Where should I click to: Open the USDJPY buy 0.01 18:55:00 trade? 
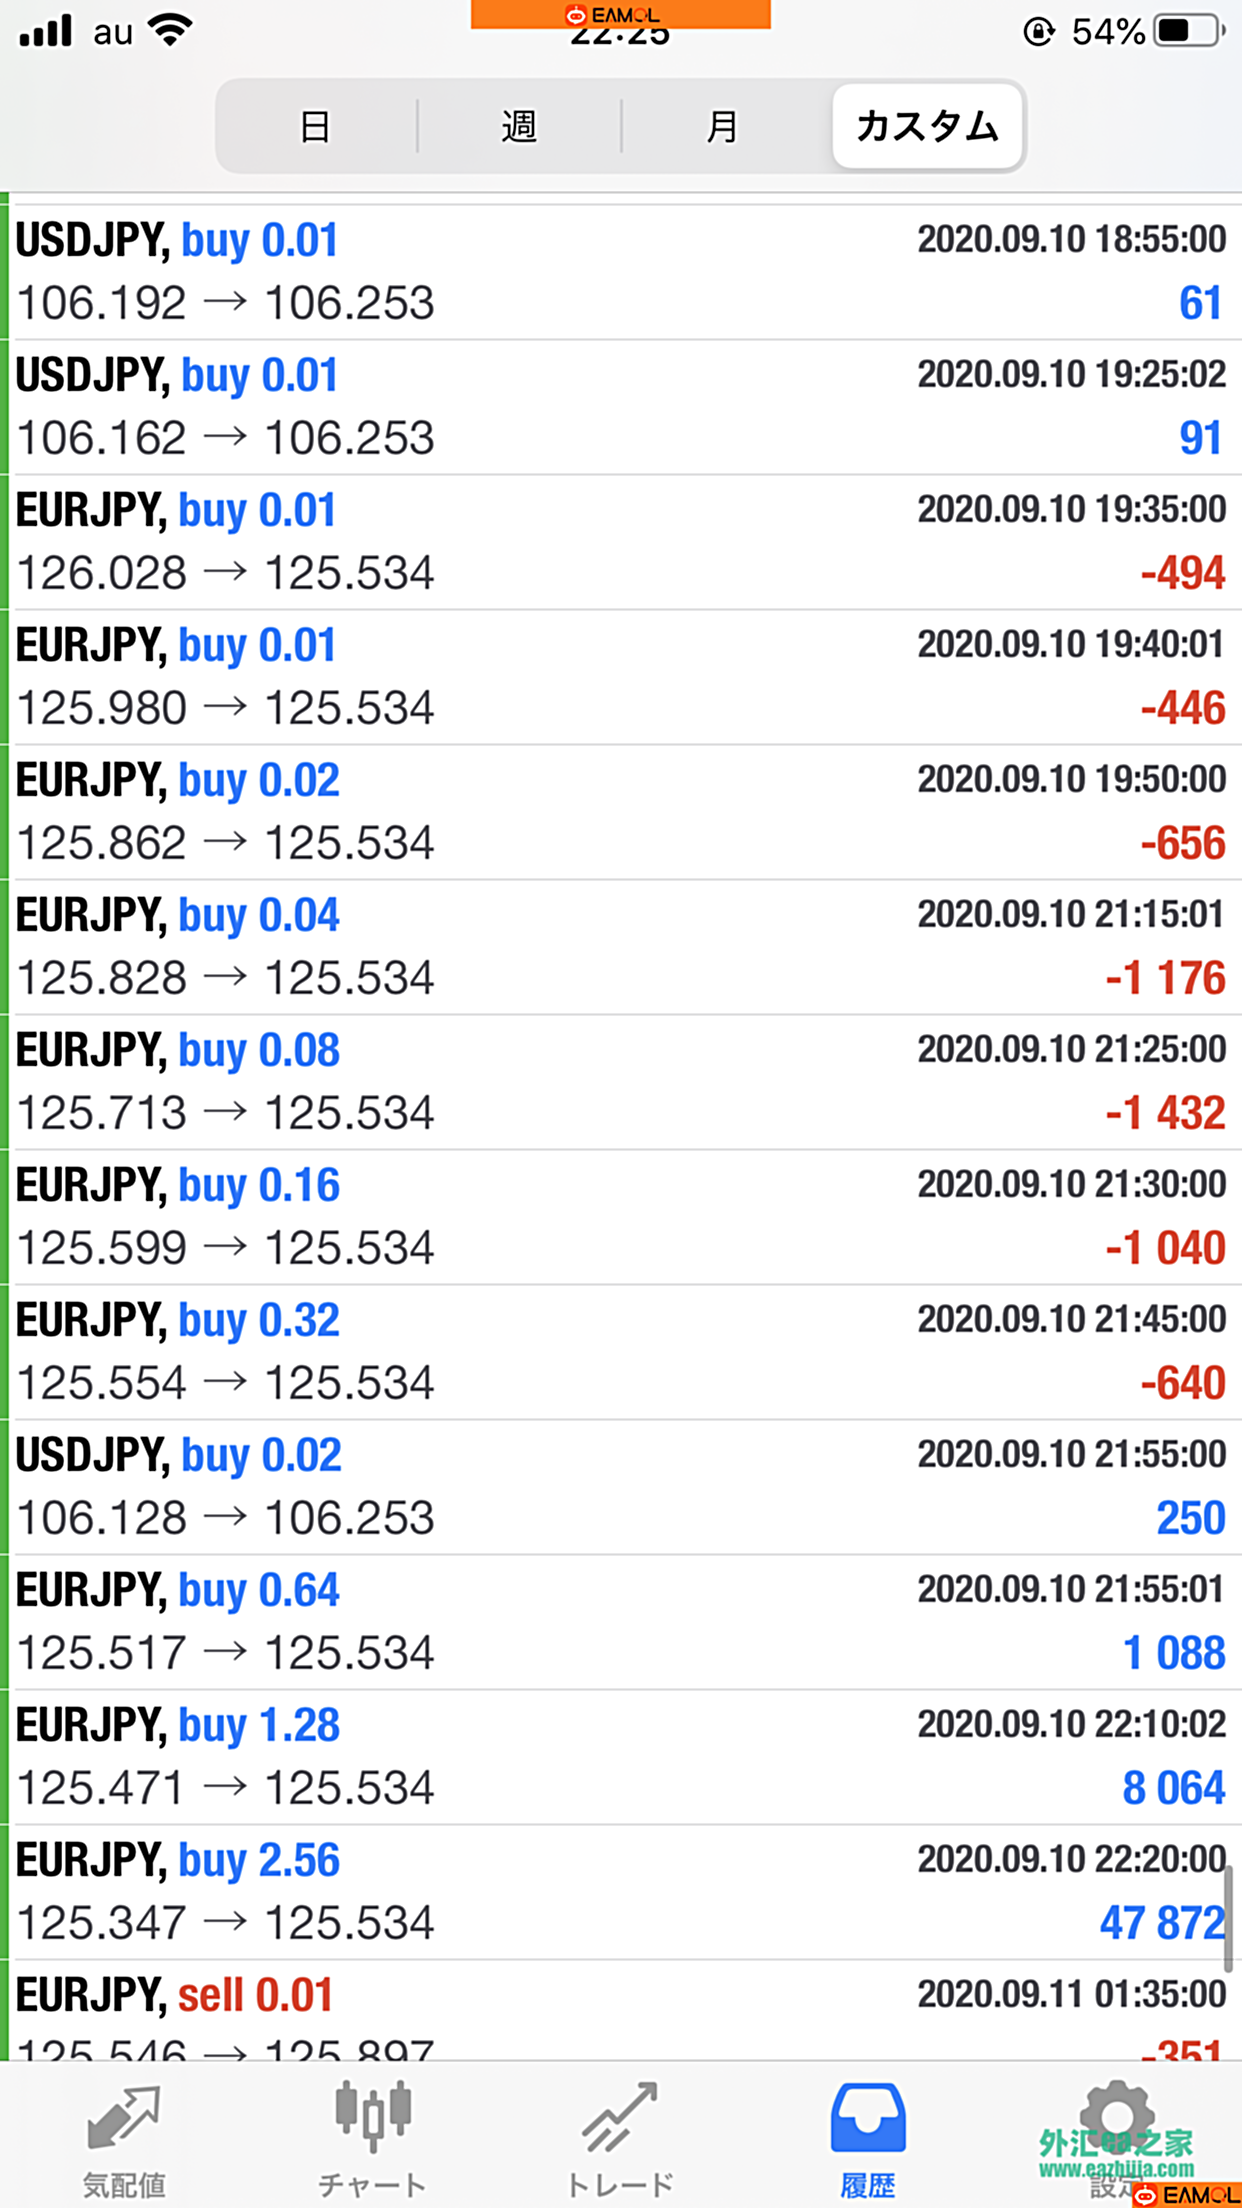click(620, 272)
